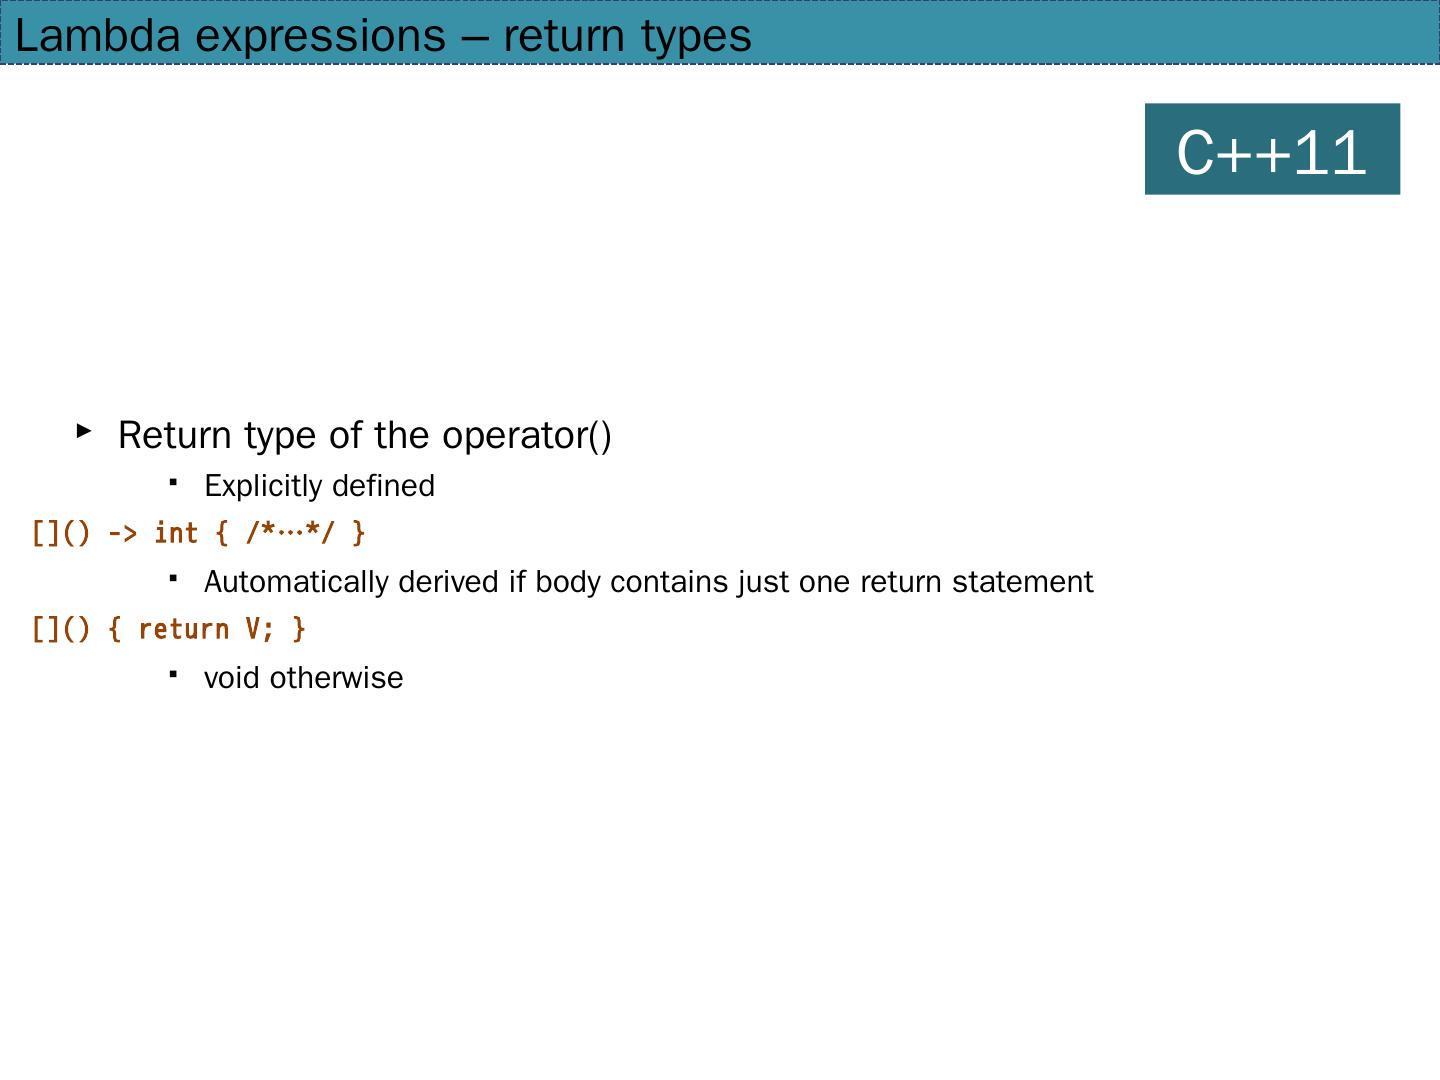Screen dimensions: 1440x1080
Task: Click the 'void otherwise' bullet text
Action: (x=303, y=678)
